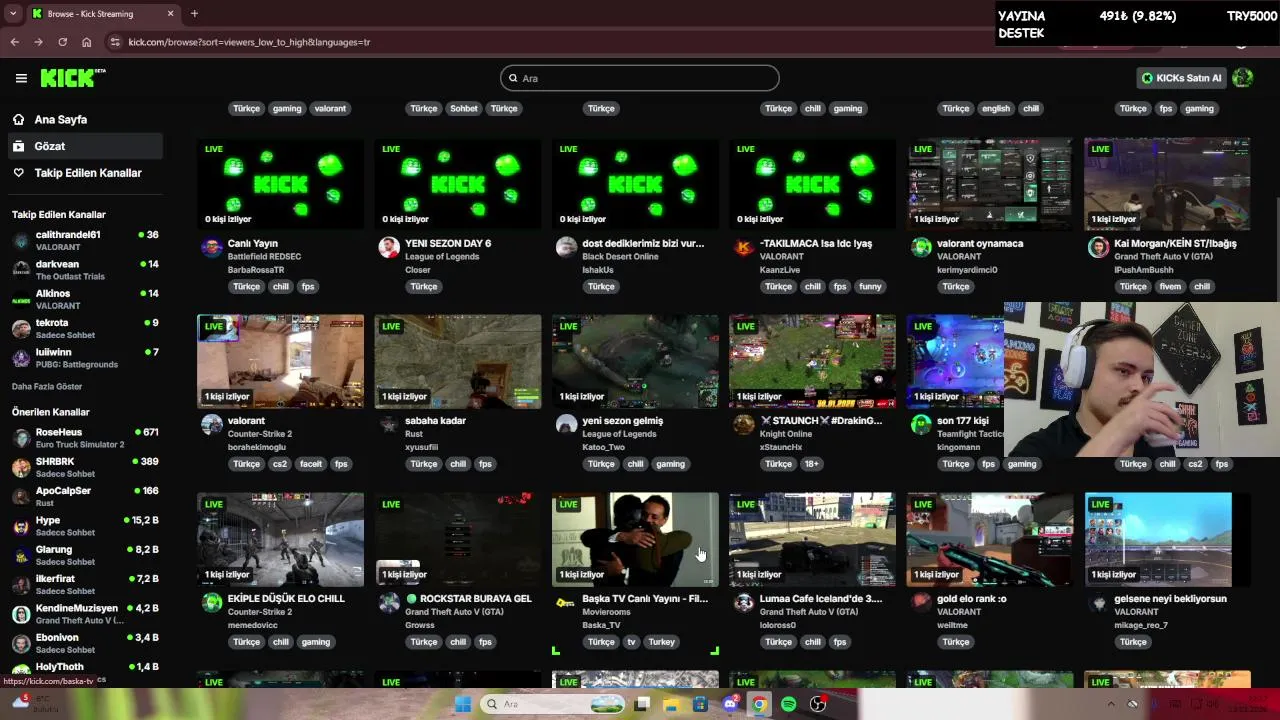This screenshot has height=720, width=1280.
Task: Open OBS Studio from taskbar
Action: click(818, 704)
